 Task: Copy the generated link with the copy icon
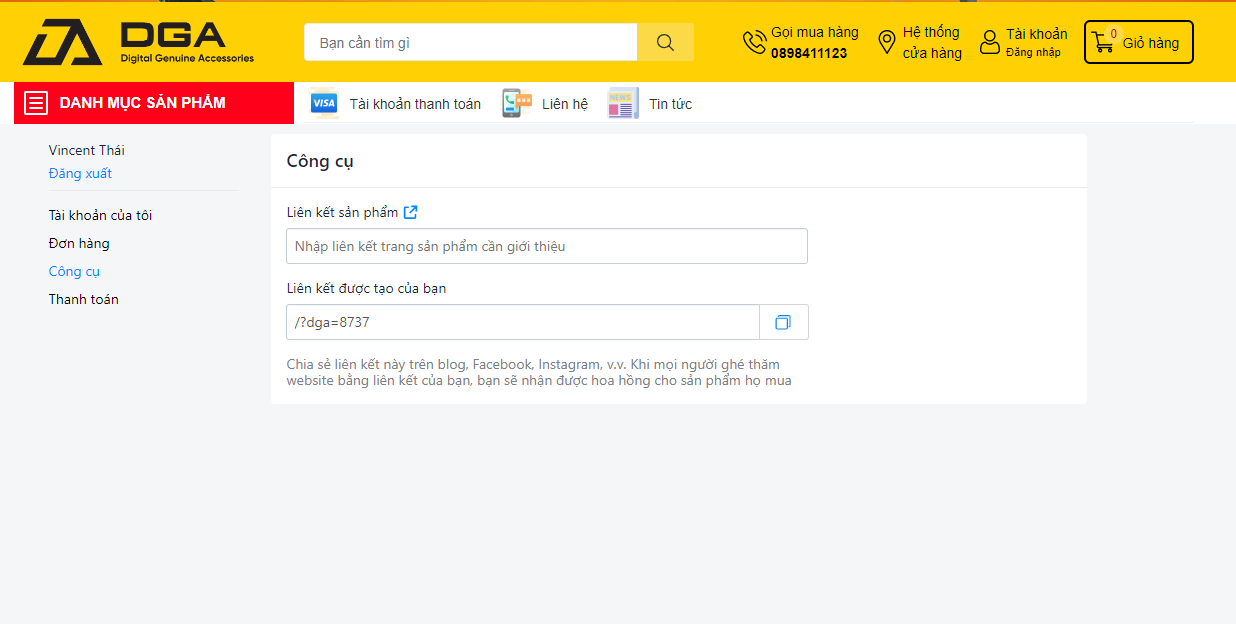[783, 322]
